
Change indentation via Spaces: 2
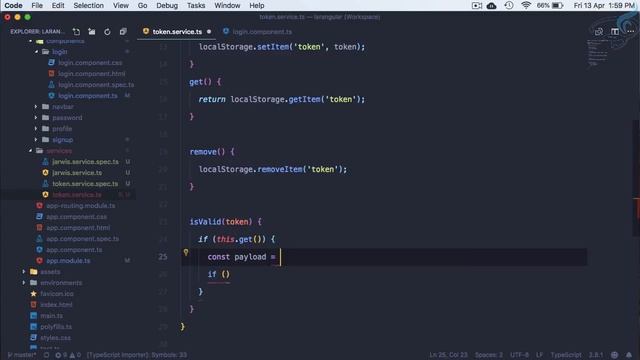pos(488,355)
